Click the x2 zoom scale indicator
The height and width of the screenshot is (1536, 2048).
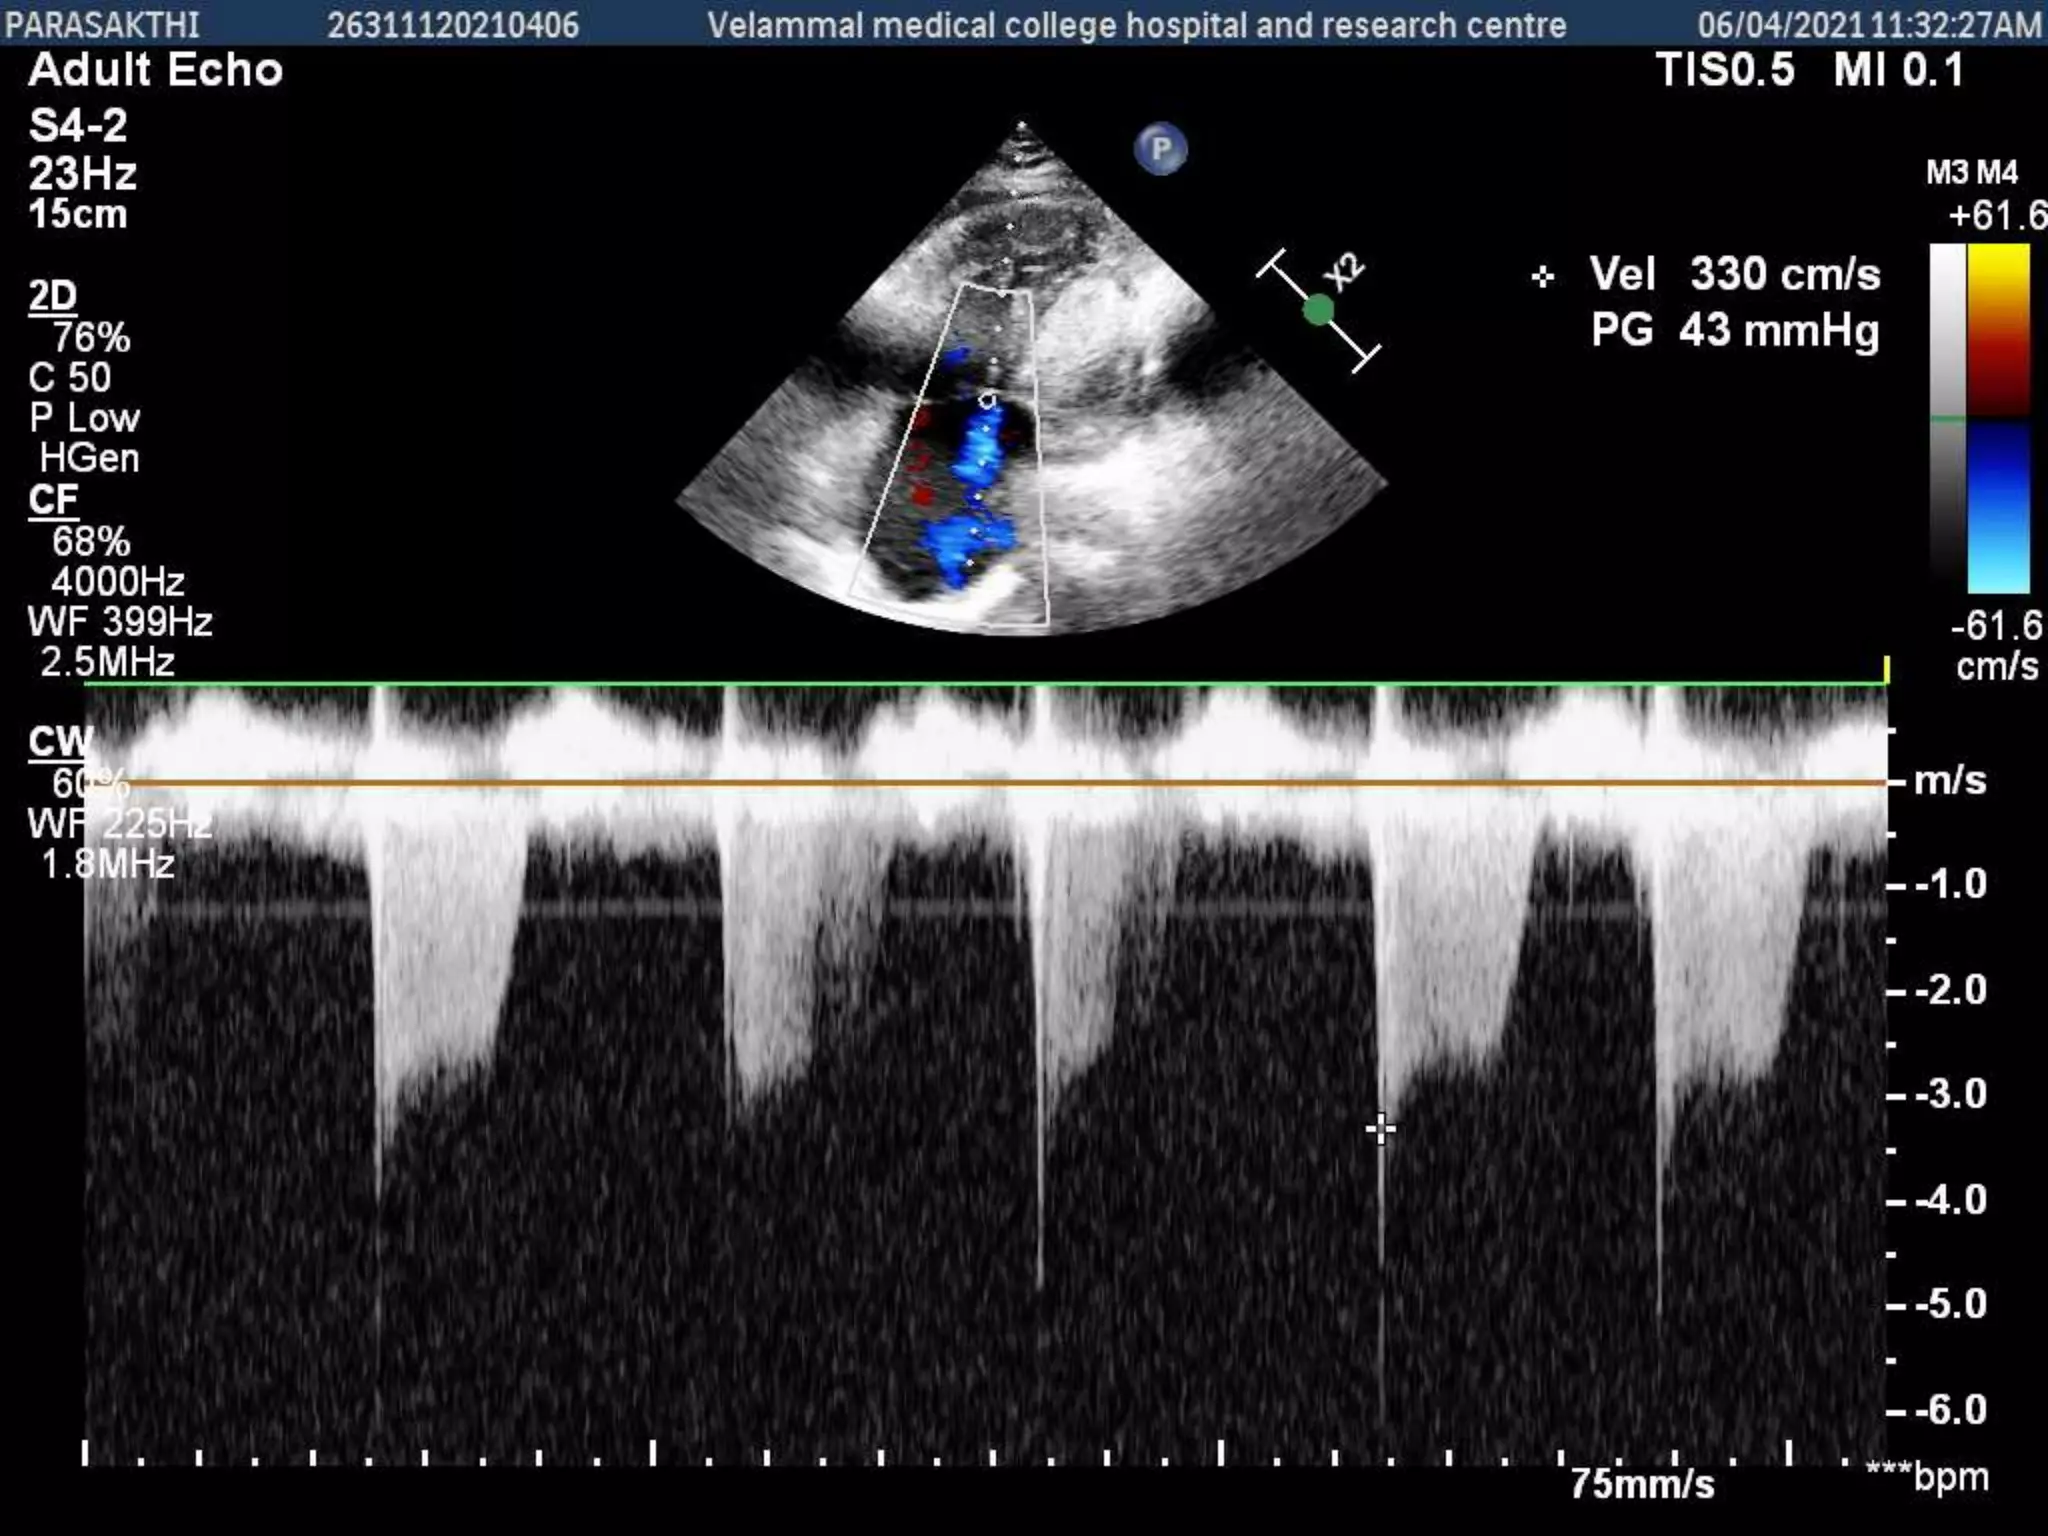[1343, 272]
